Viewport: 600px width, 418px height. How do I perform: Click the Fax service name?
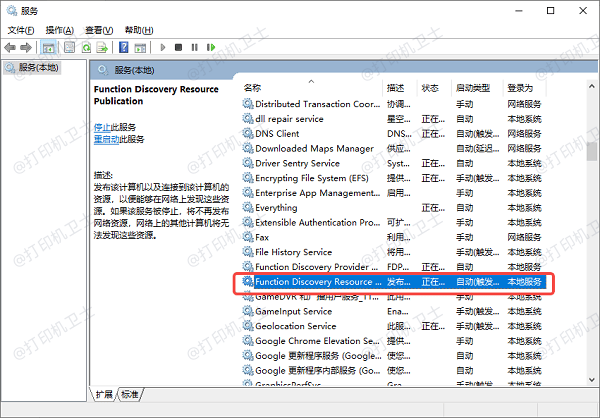[262, 237]
